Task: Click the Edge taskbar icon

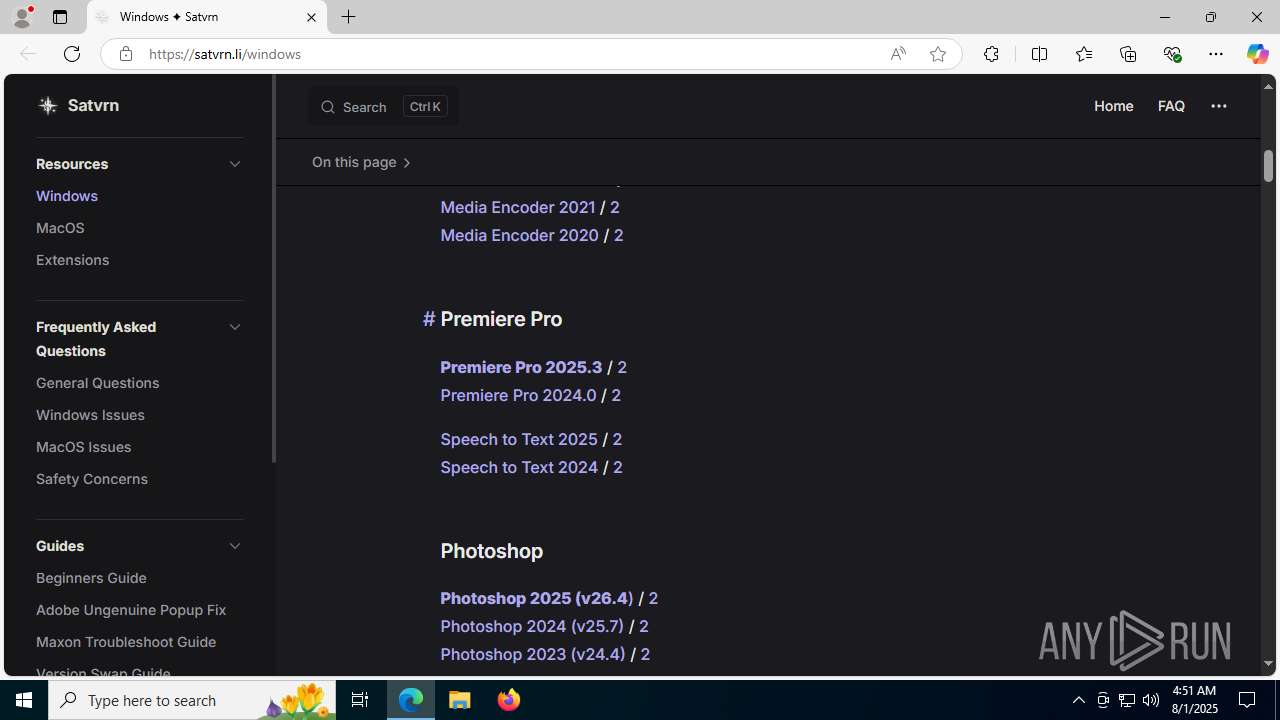Action: pyautogui.click(x=411, y=700)
